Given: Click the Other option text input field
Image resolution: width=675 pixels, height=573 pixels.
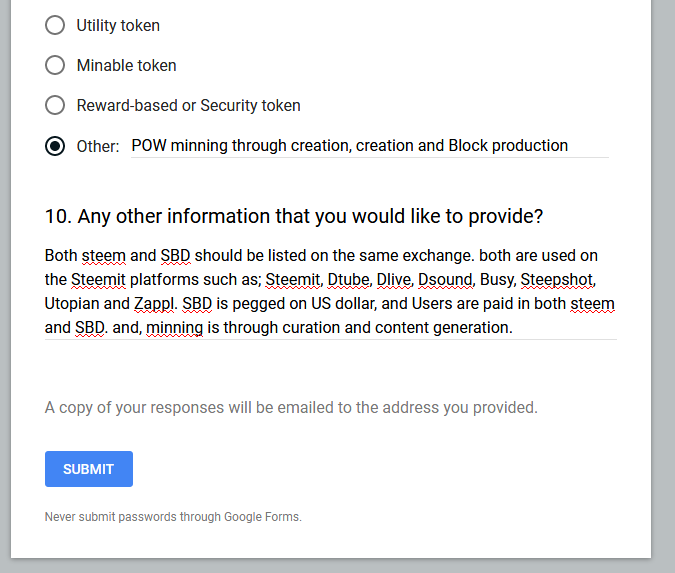Looking at the screenshot, I should click(369, 146).
